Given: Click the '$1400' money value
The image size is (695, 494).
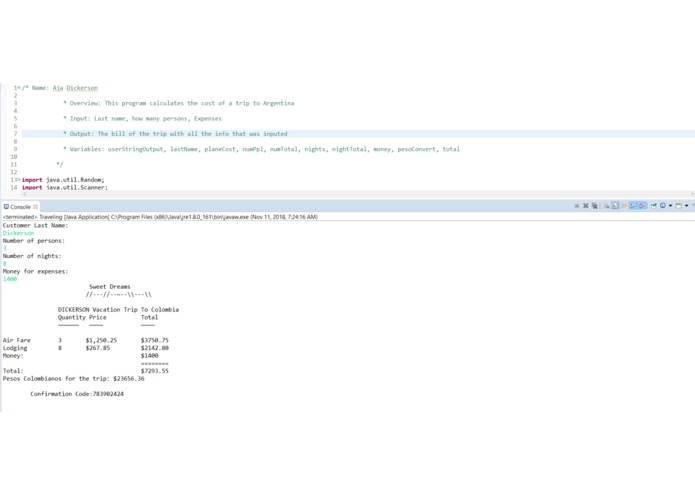Looking at the screenshot, I should pos(149,355).
